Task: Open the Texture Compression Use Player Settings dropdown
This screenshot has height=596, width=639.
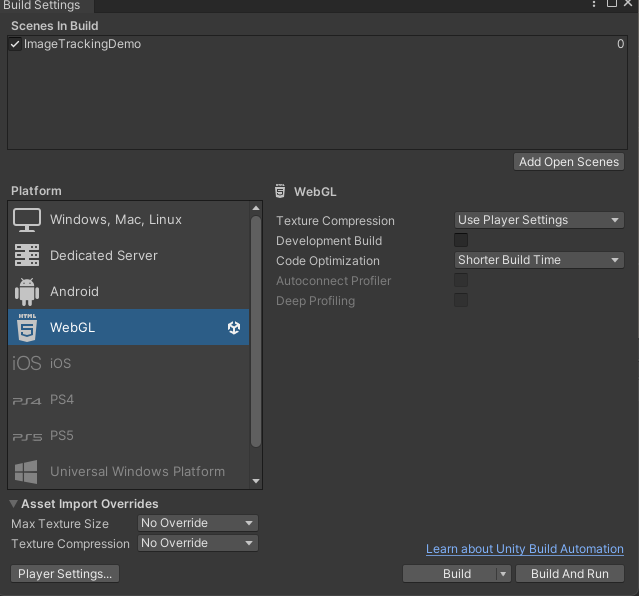Action: click(x=539, y=220)
